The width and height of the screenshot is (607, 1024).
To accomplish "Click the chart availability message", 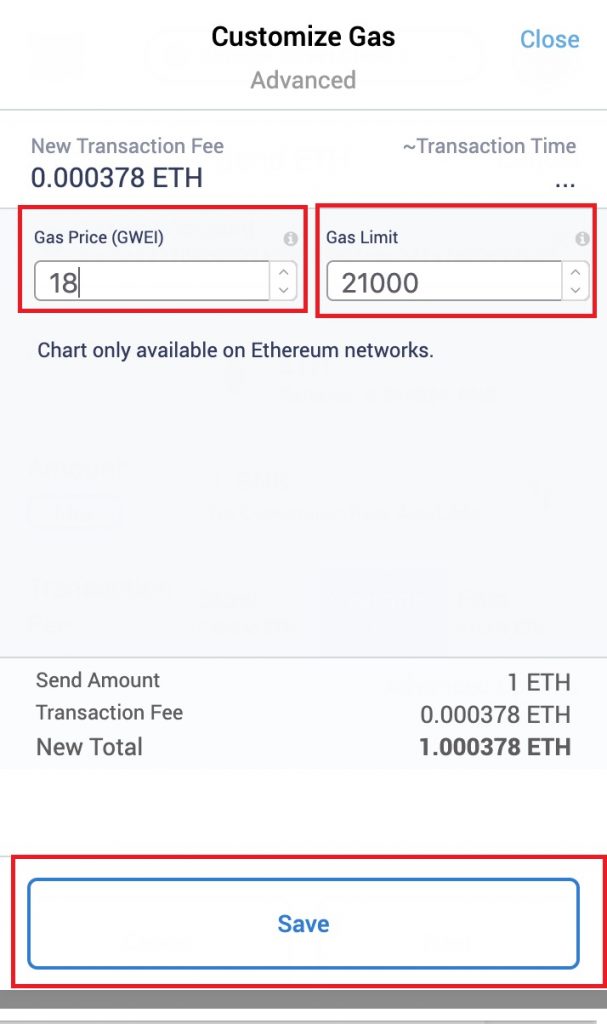I will [x=235, y=350].
